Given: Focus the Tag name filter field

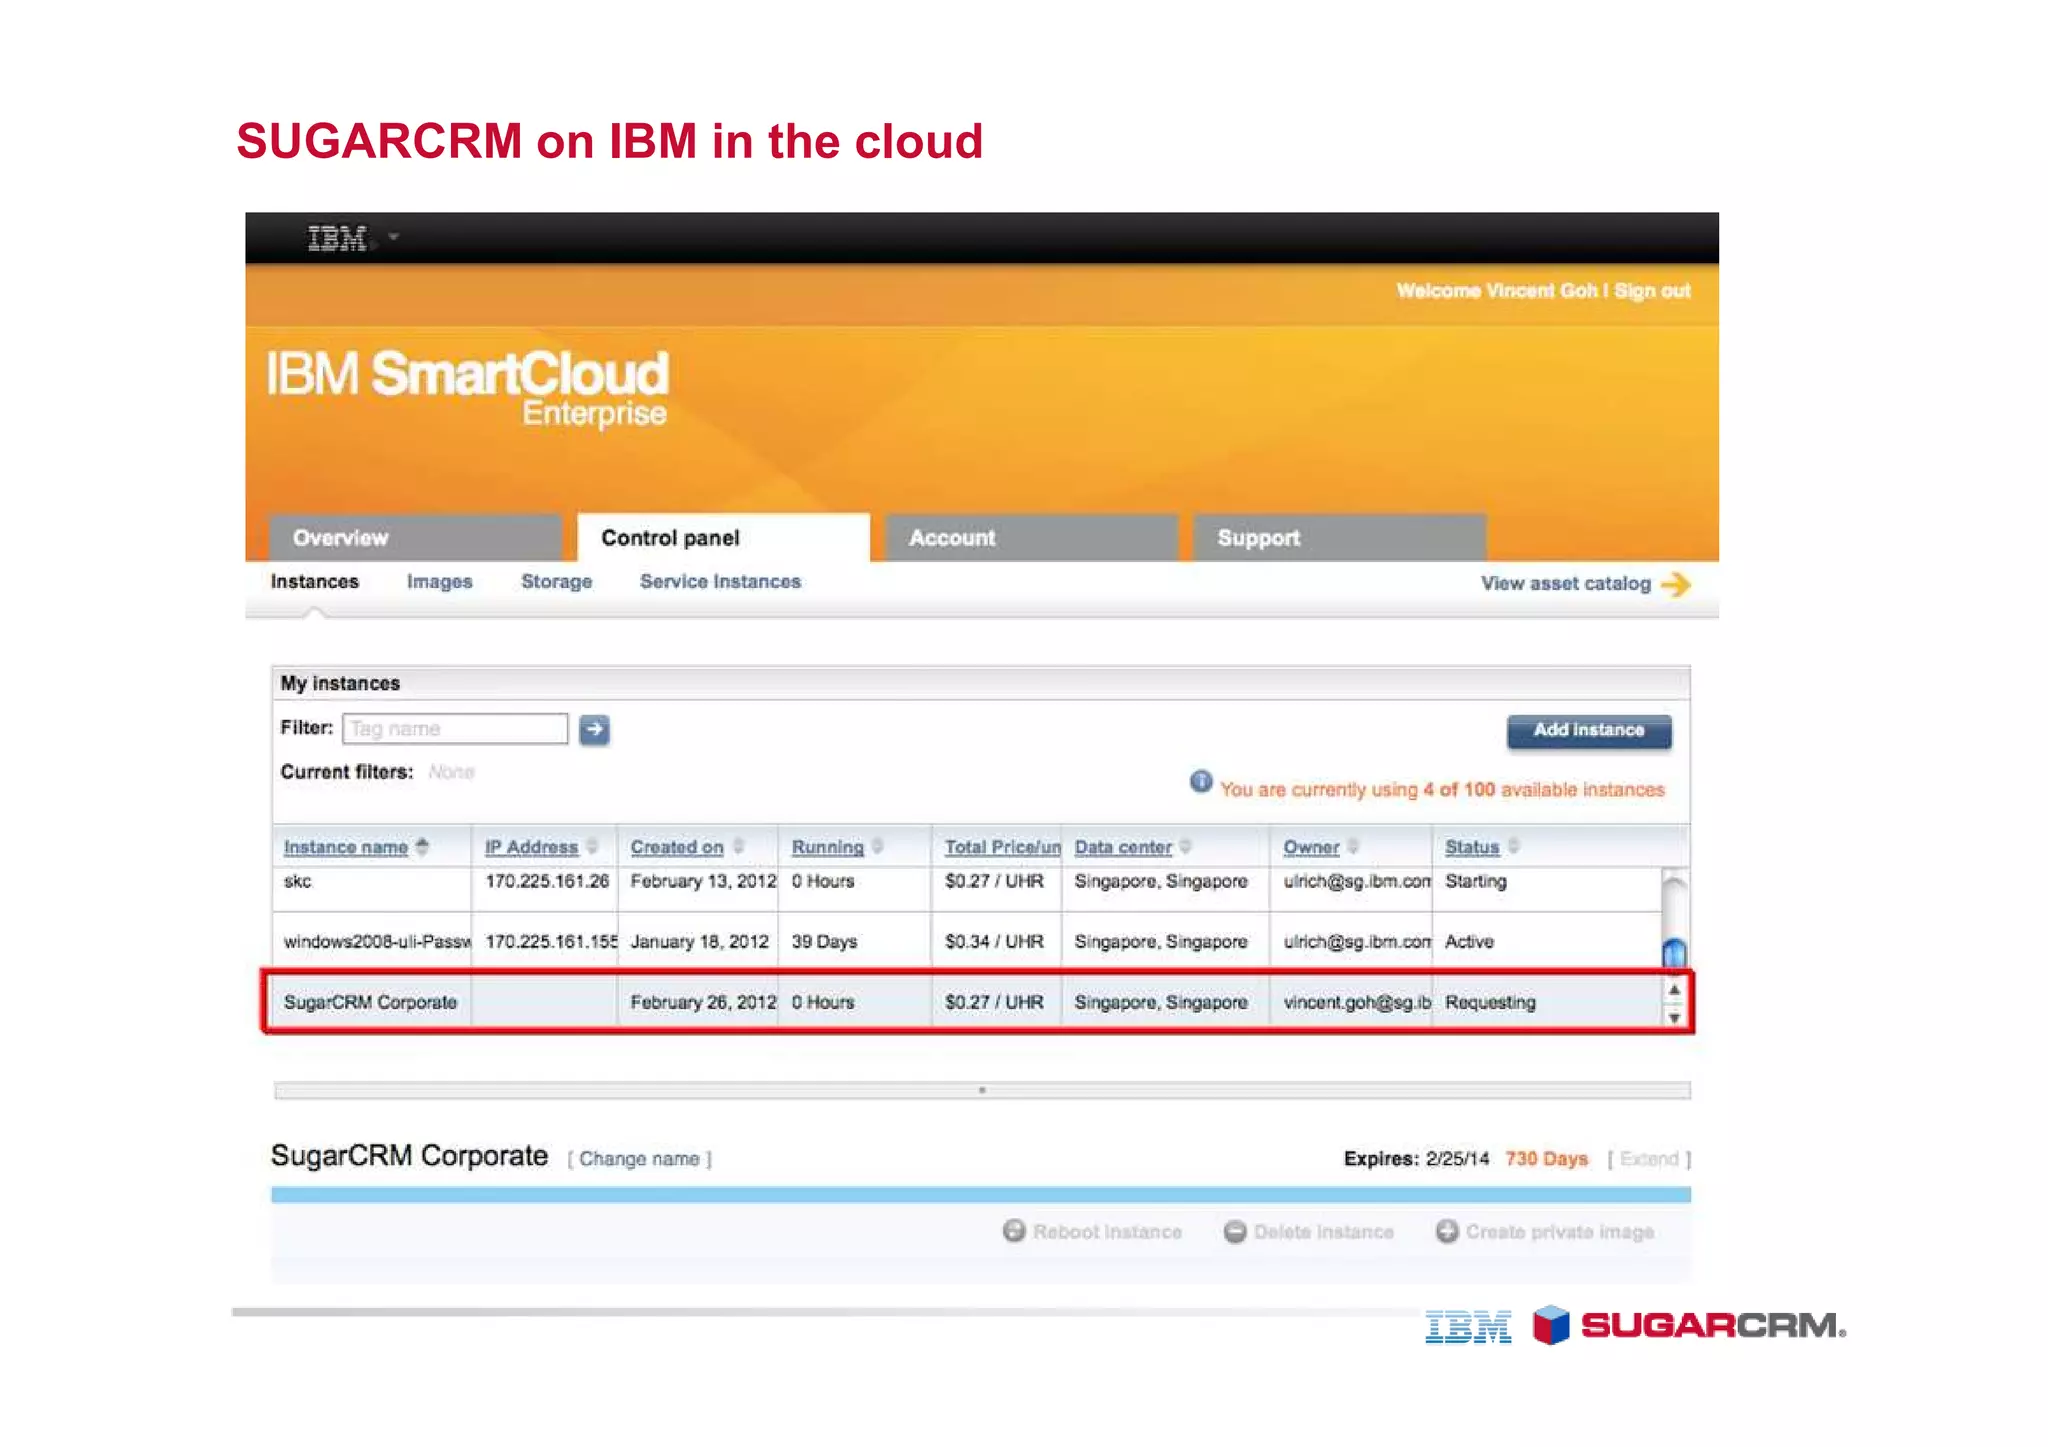Looking at the screenshot, I should tap(455, 729).
